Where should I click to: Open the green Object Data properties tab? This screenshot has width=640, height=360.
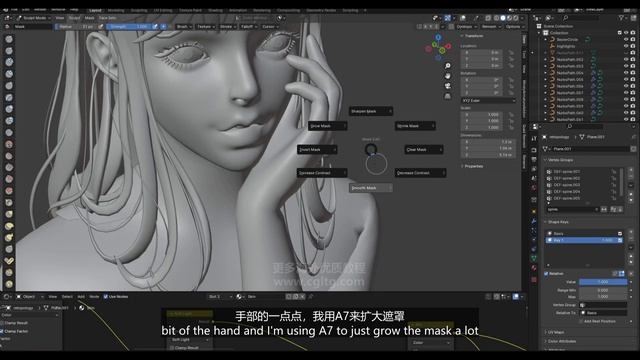tap(534, 259)
